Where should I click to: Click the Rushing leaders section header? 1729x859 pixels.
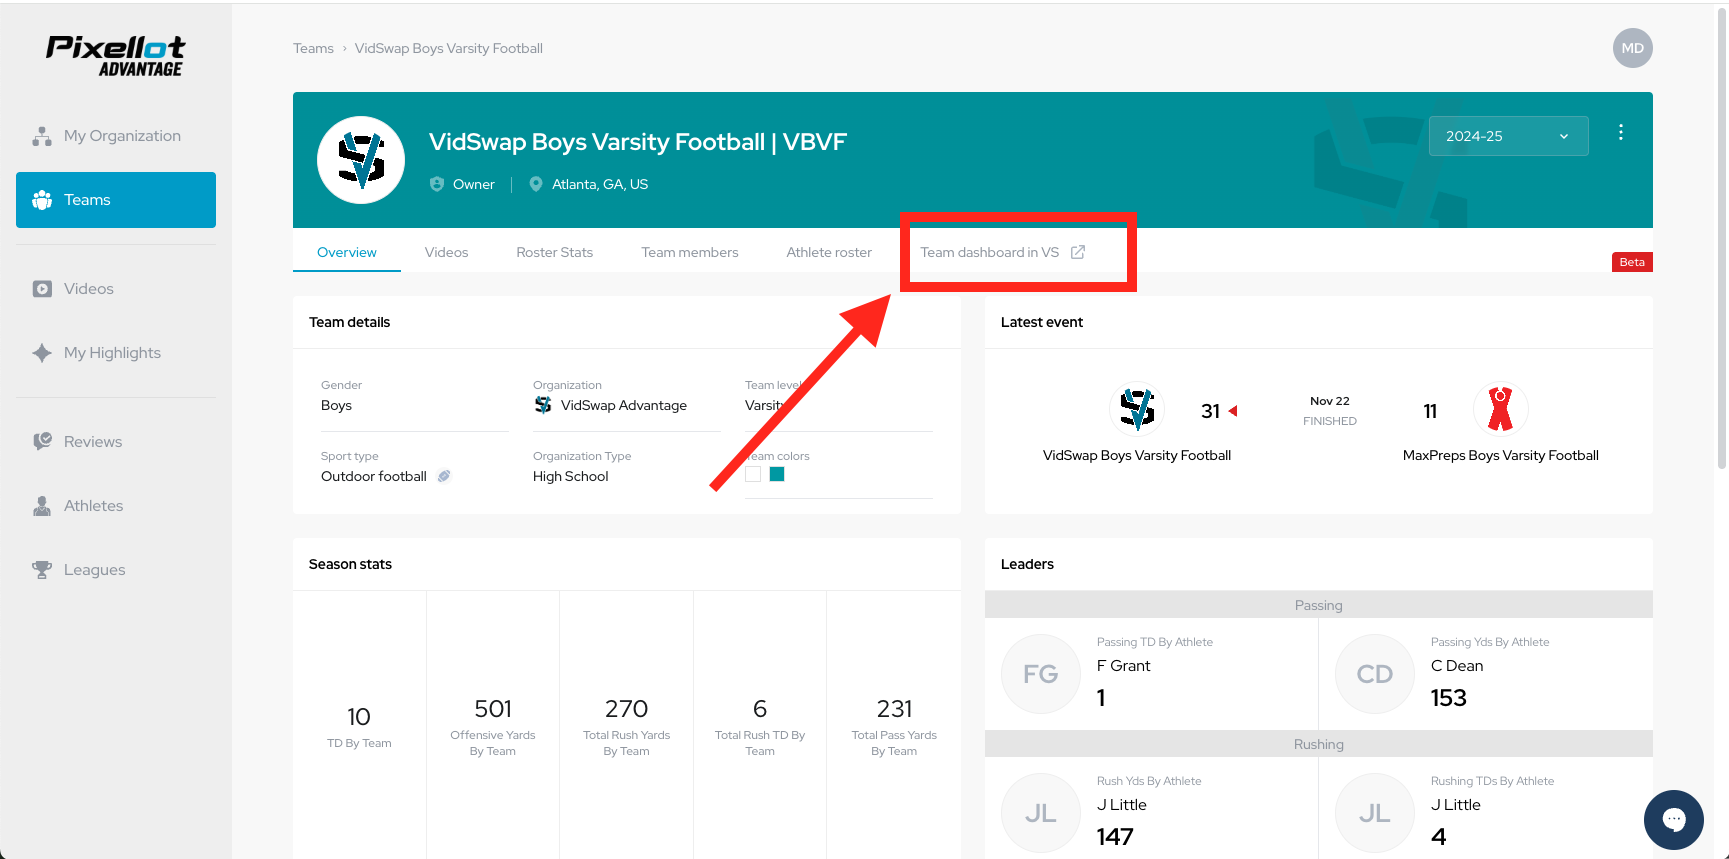point(1318,744)
